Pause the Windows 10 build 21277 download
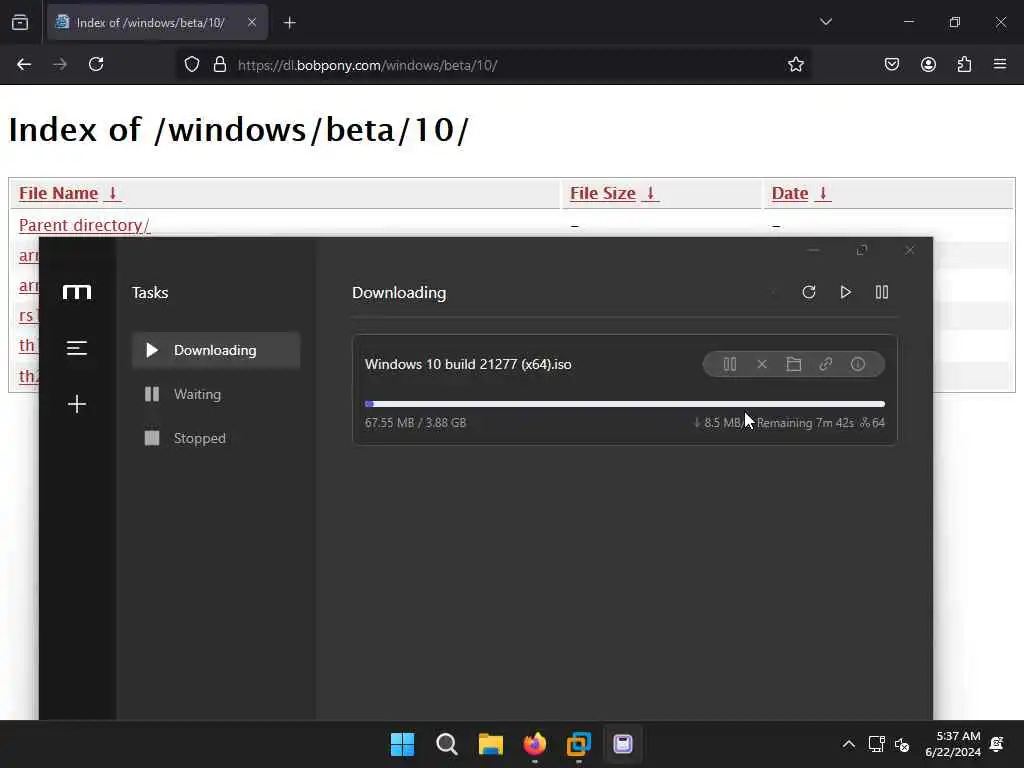 (730, 364)
